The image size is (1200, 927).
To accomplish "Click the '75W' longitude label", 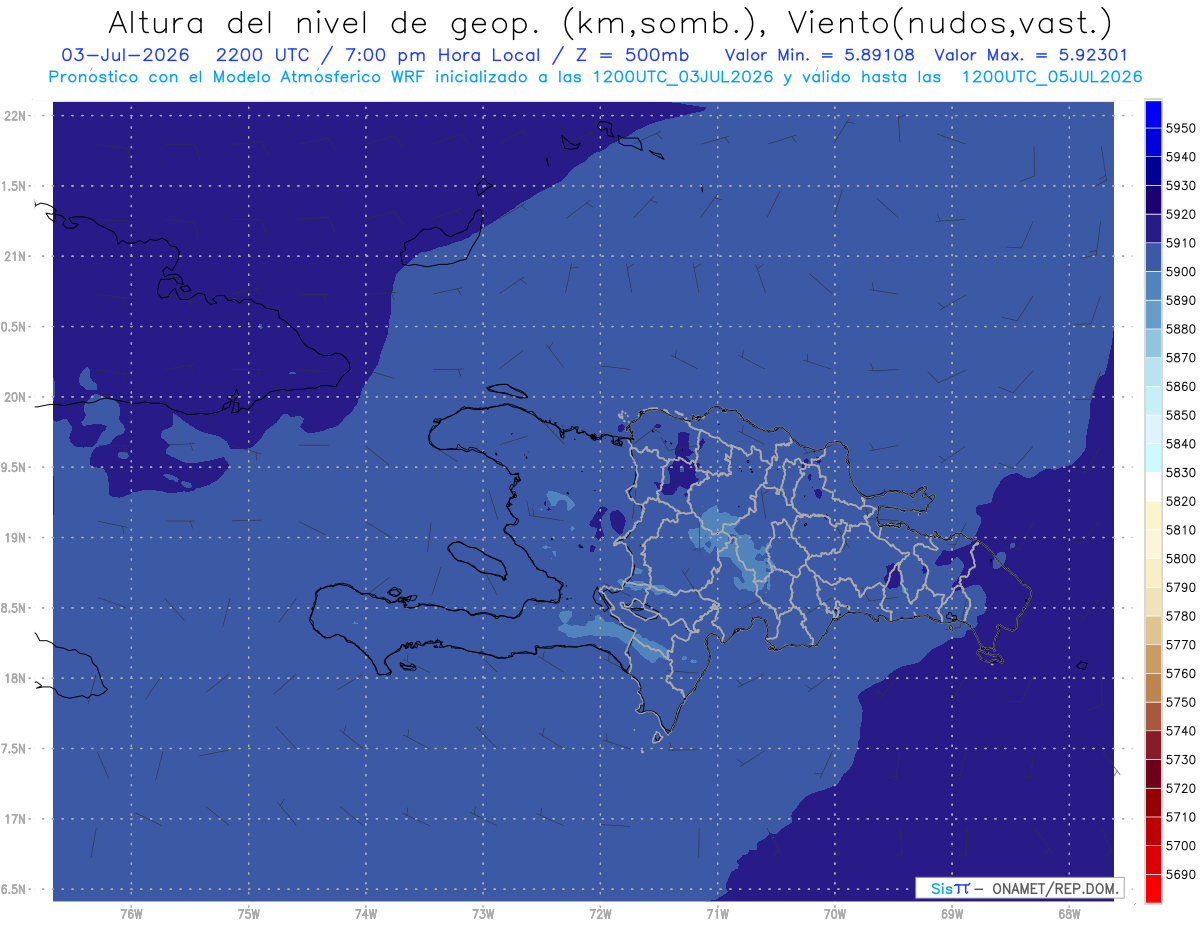I will click(249, 914).
